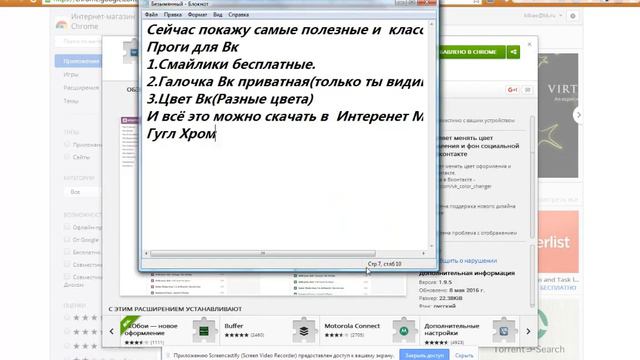This screenshot has height=360, width=640.
Task: Click the line '3.Цвет Вк(Разные цвета)' in Notepad
Action: [230, 99]
